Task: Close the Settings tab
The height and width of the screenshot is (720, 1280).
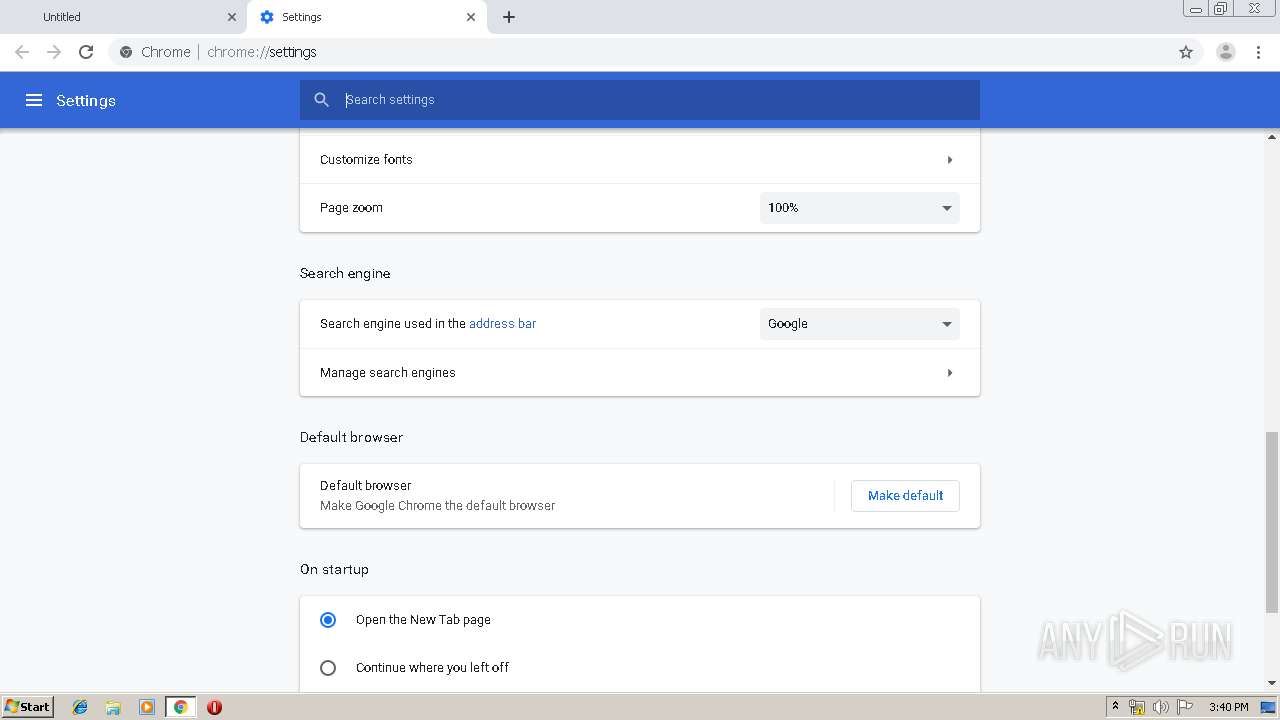Action: click(x=471, y=17)
